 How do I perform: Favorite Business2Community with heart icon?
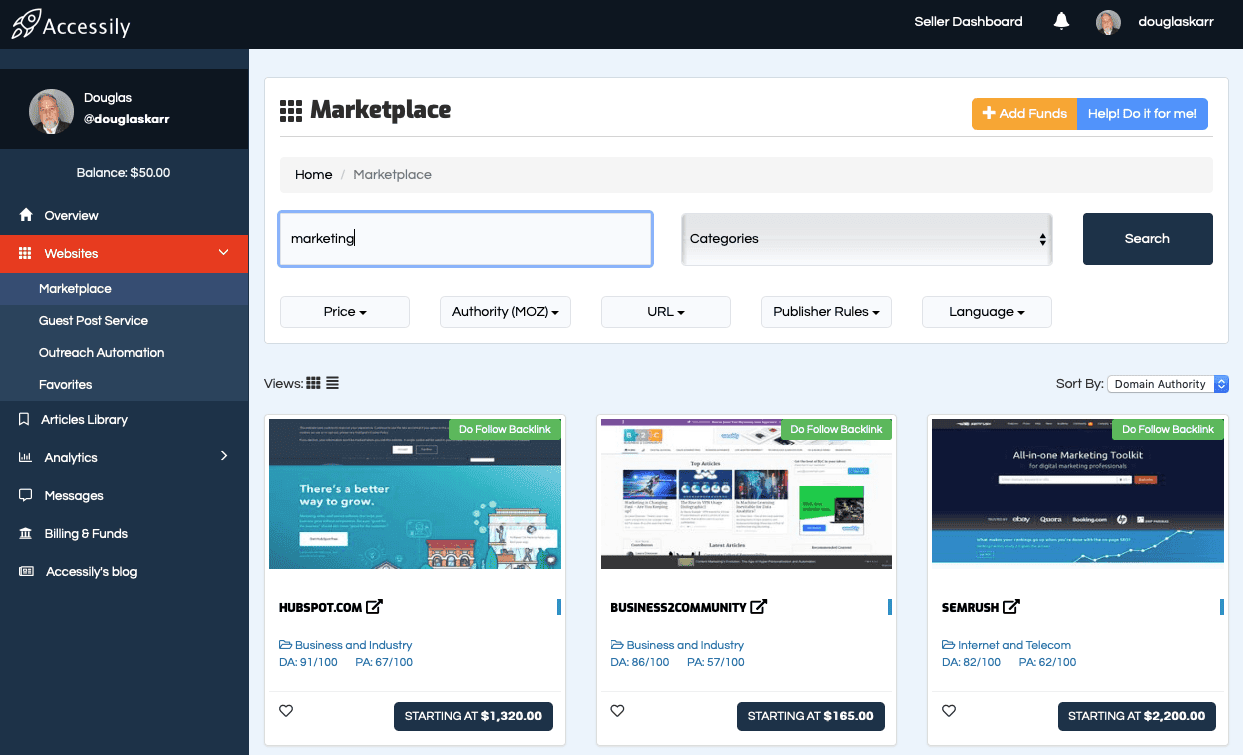click(x=617, y=711)
